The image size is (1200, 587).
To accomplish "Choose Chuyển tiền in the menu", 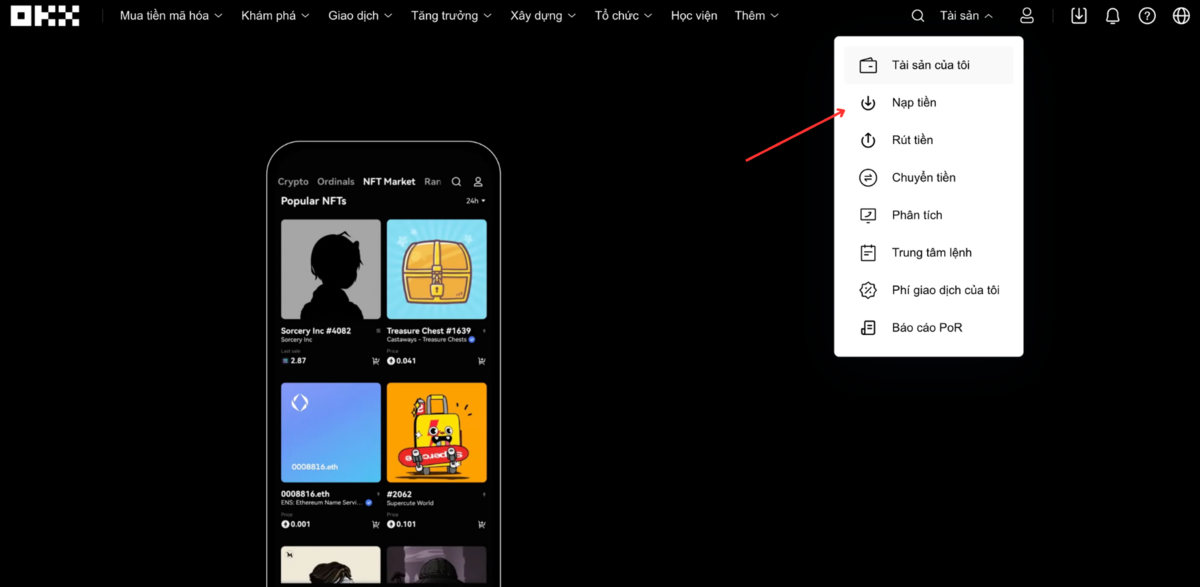I will coord(928,178).
